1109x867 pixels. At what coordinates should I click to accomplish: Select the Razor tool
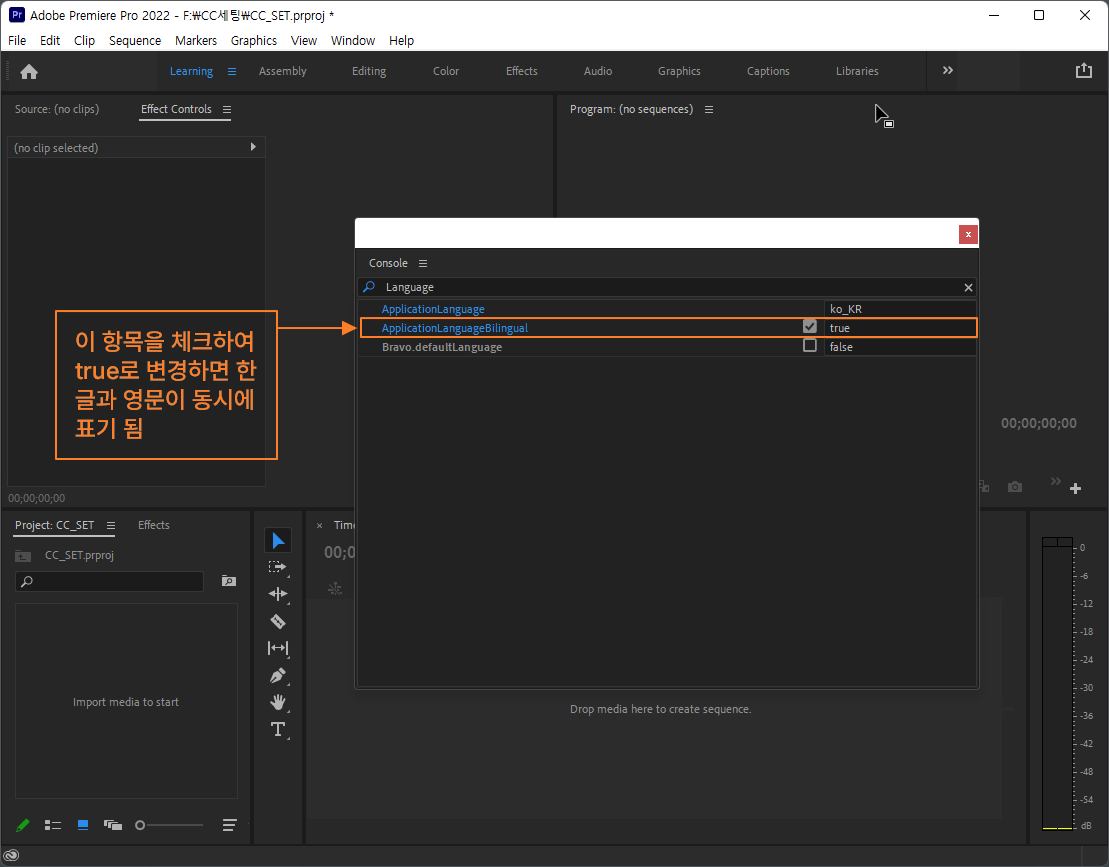pyautogui.click(x=278, y=622)
